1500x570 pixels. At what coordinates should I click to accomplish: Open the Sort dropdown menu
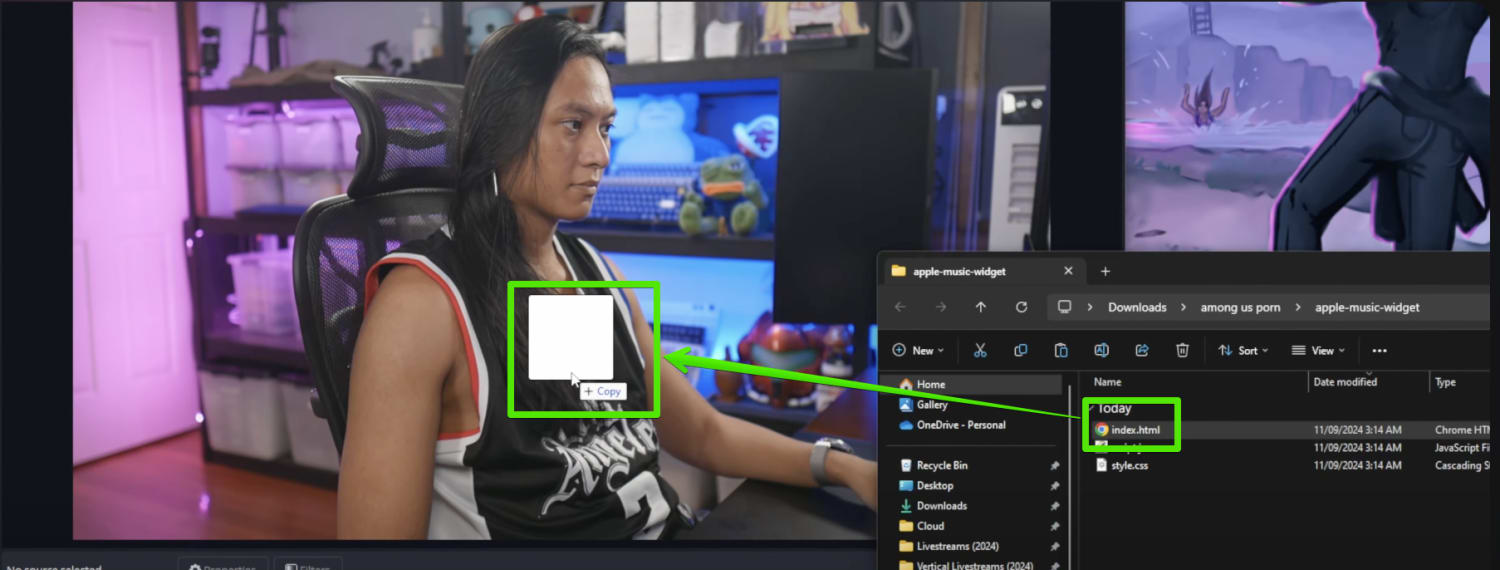[x=1243, y=350]
